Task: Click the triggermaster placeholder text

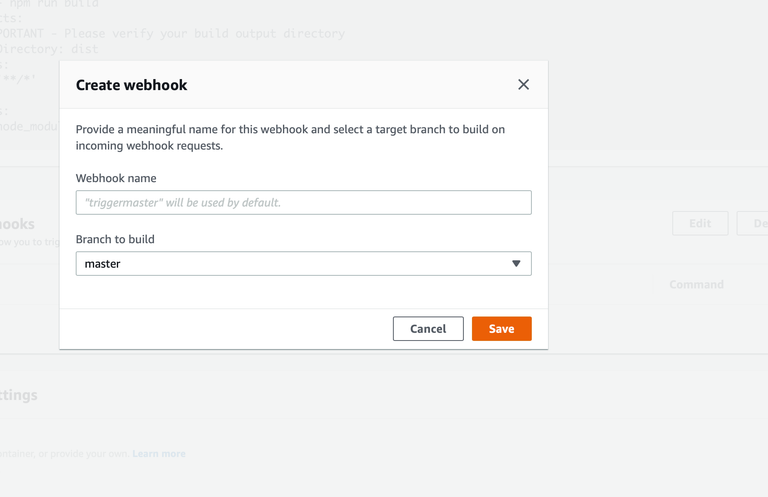Action: [183, 202]
